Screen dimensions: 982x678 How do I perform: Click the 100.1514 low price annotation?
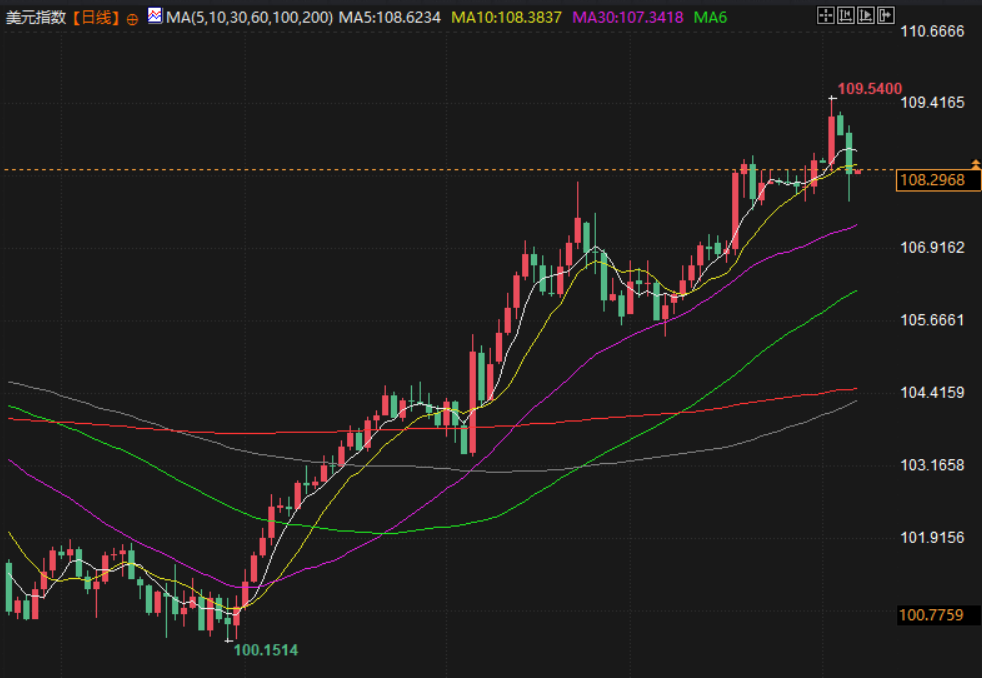[265, 650]
